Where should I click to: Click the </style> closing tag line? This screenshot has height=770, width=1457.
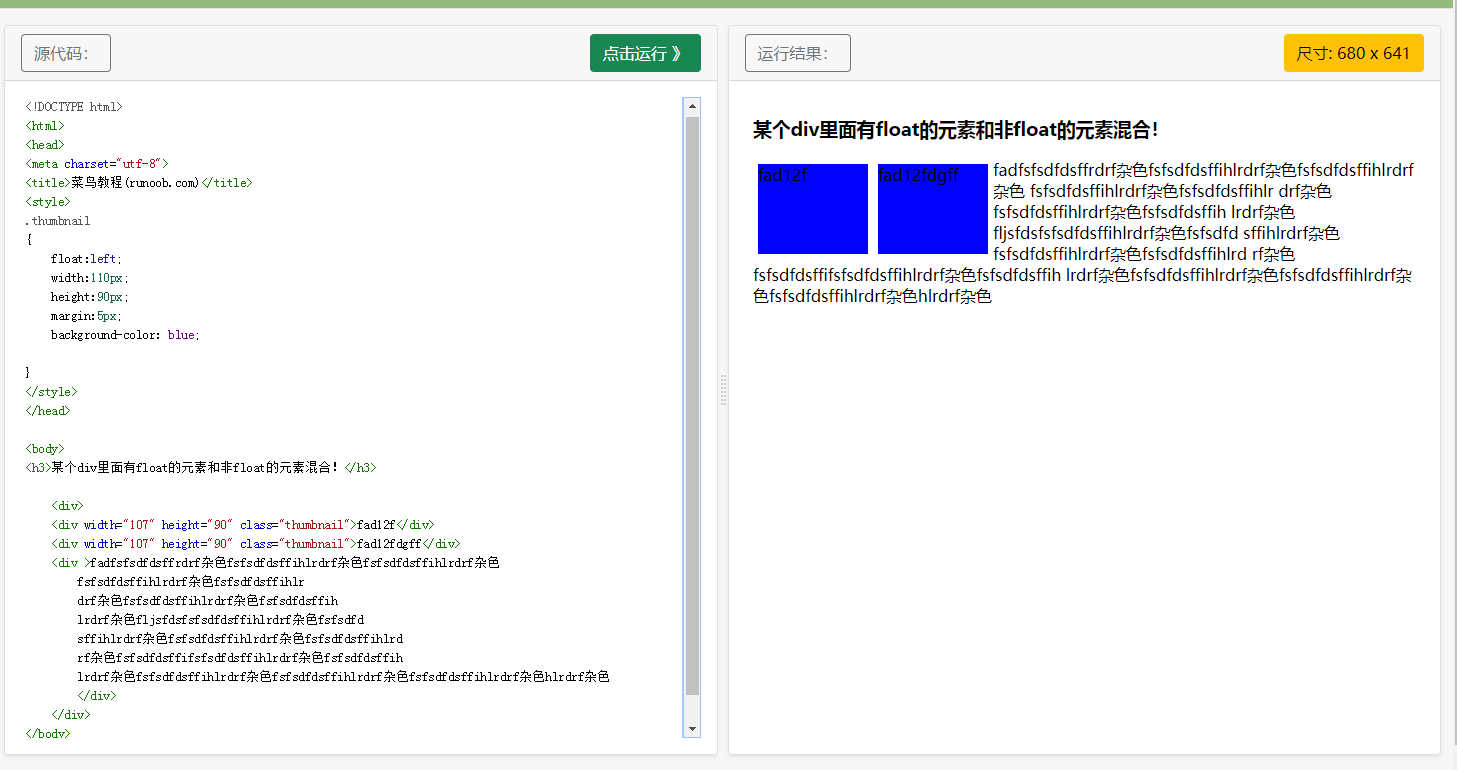(x=51, y=392)
